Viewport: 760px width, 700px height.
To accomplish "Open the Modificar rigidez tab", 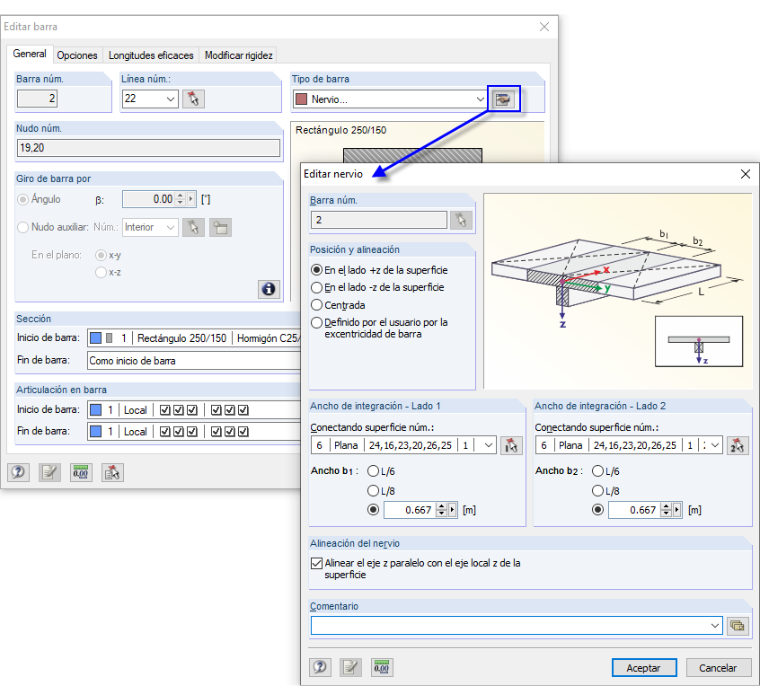I will (238, 55).
